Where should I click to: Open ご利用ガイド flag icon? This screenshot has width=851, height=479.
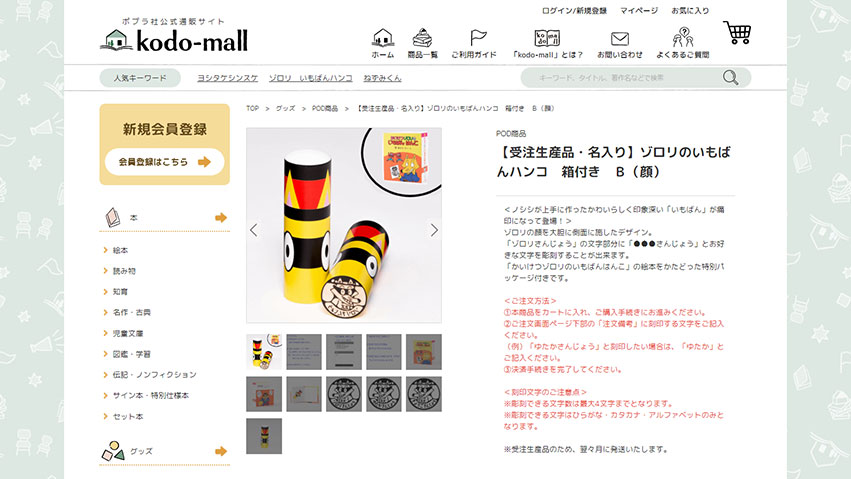tap(478, 38)
